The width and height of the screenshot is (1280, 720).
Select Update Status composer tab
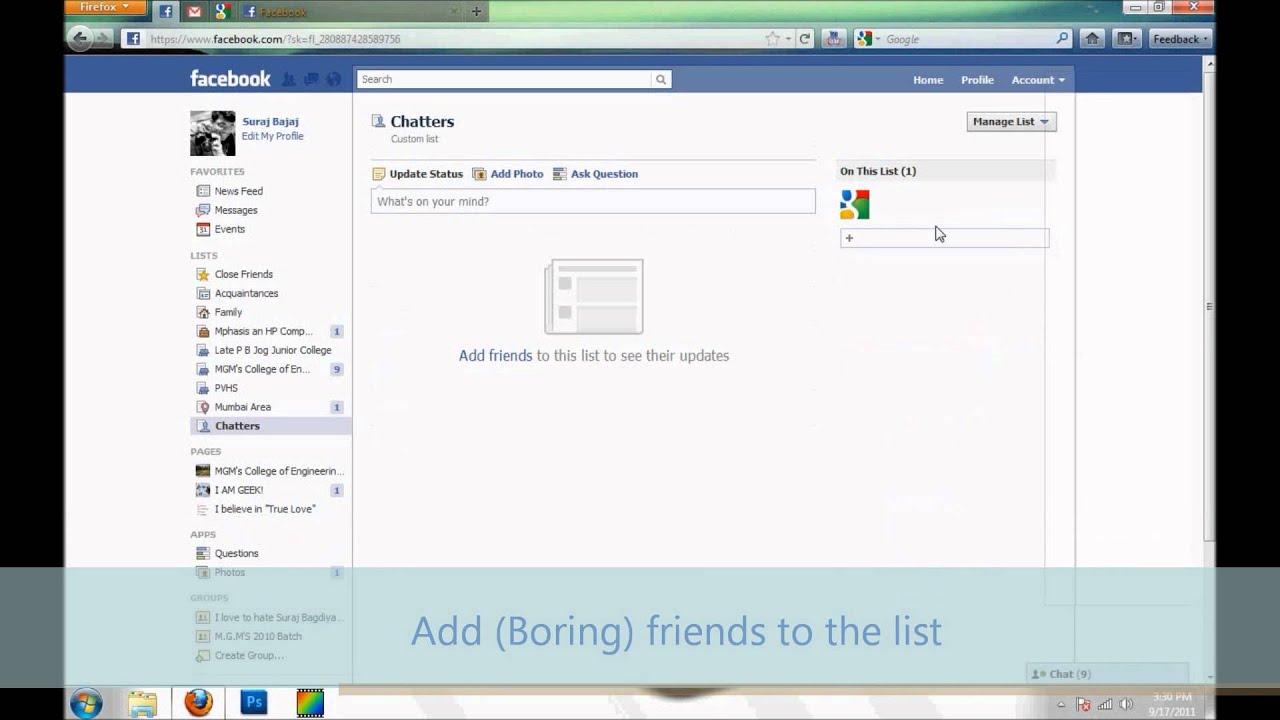(x=418, y=174)
